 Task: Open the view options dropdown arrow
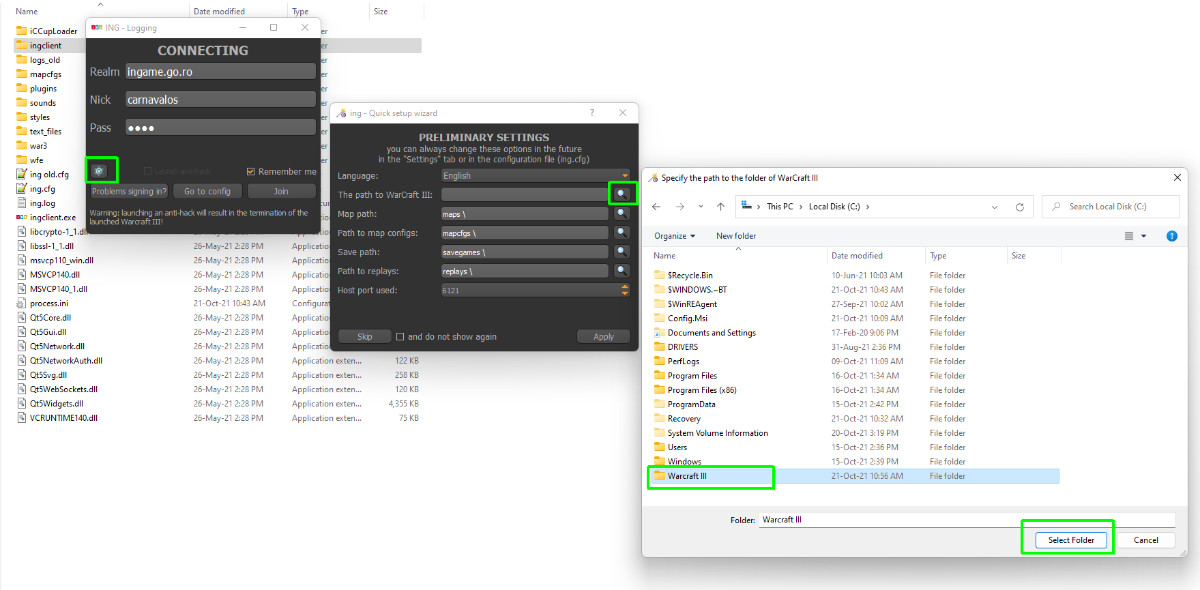1143,236
